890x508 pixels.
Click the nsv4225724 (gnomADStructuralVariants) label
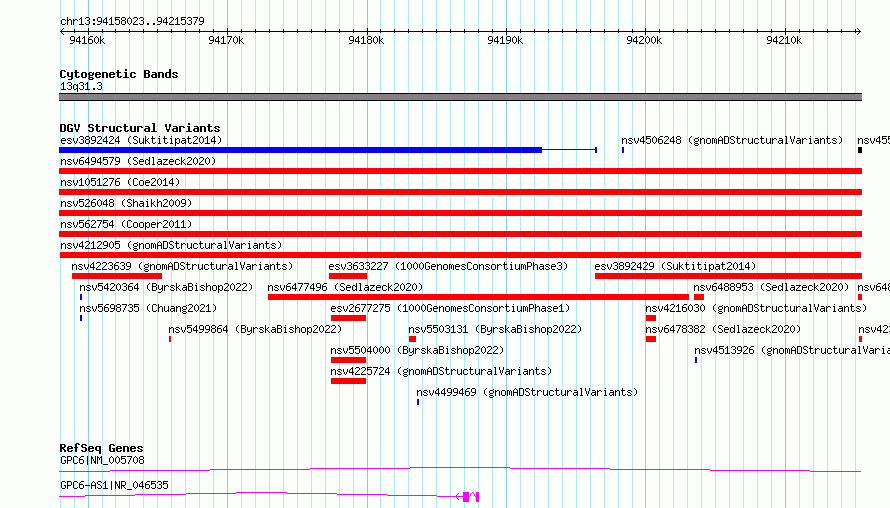(x=441, y=371)
